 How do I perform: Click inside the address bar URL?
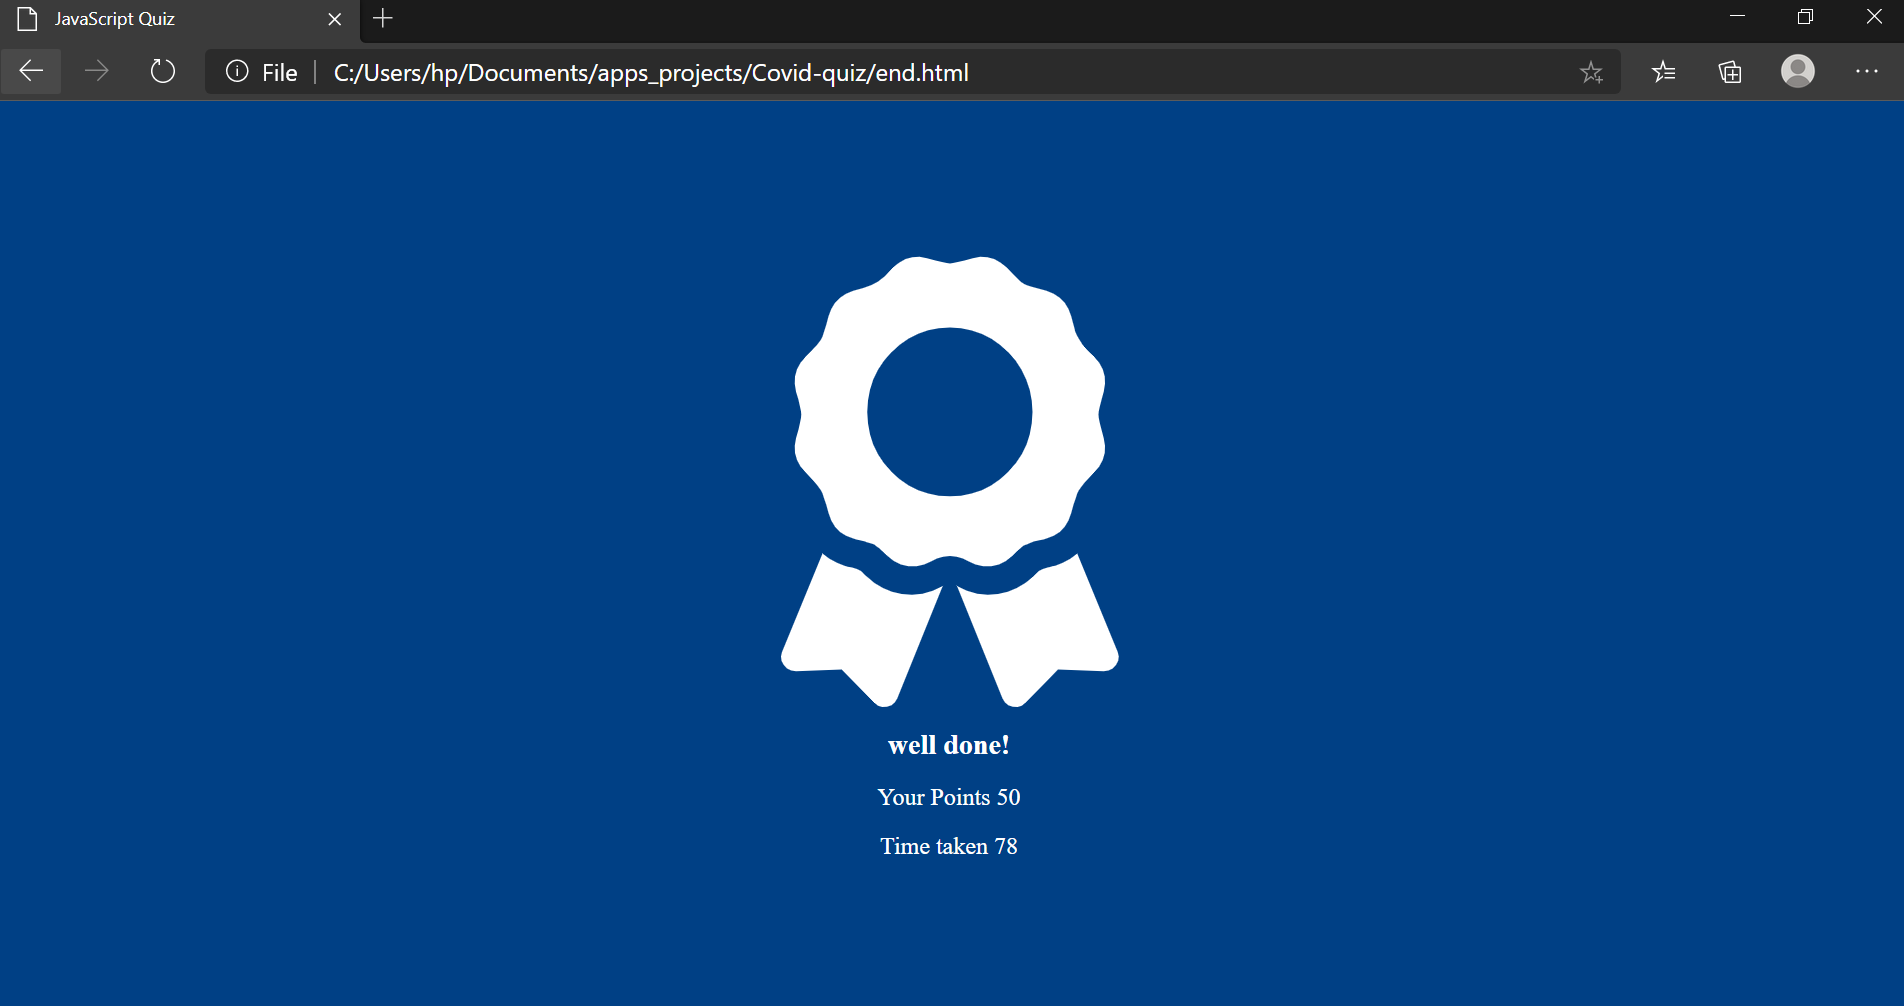[x=650, y=71]
